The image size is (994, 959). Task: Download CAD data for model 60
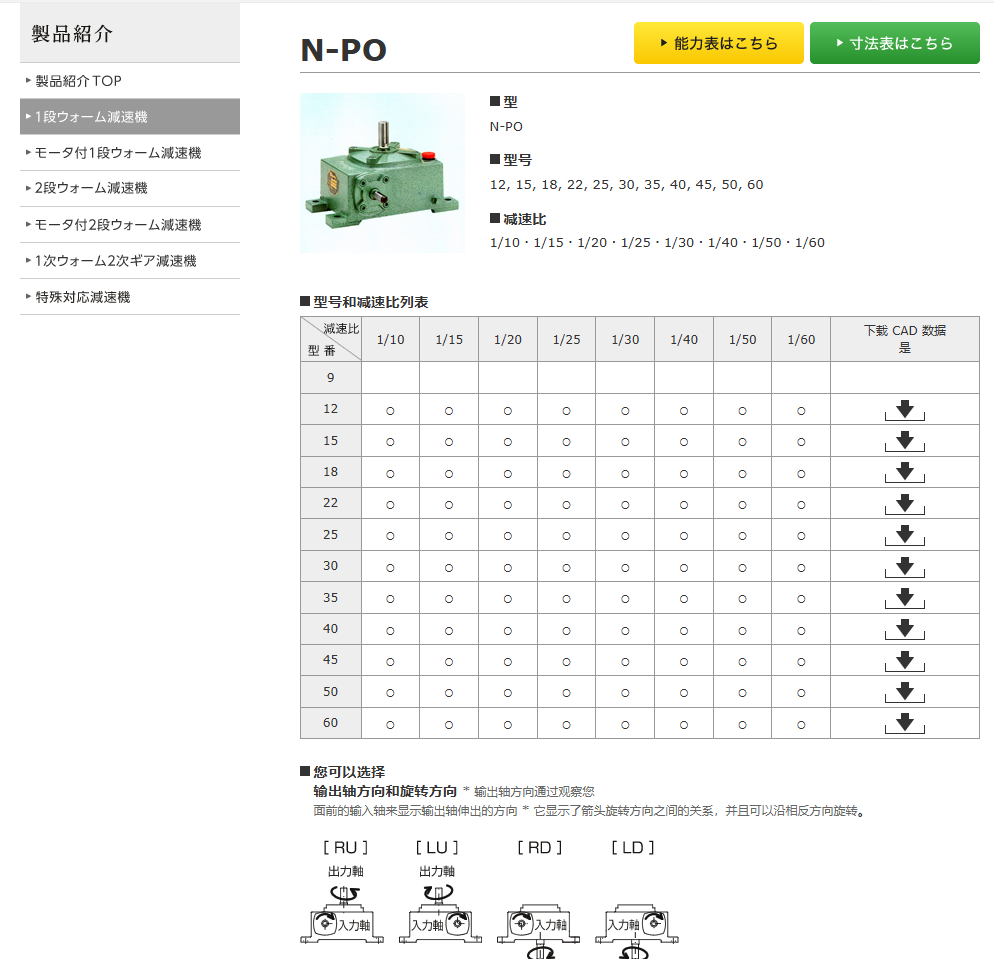coord(903,723)
